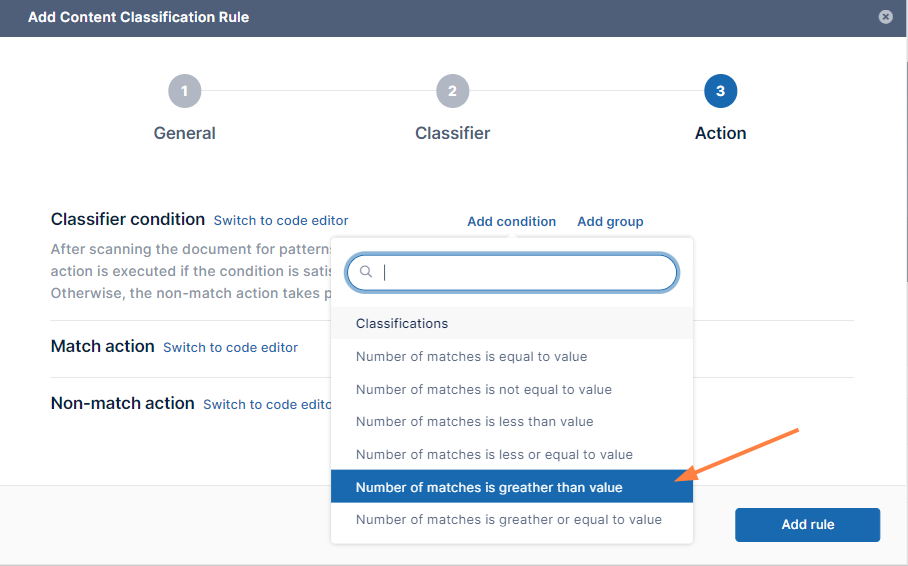
Task: Go to the General step label
Action: click(x=184, y=133)
